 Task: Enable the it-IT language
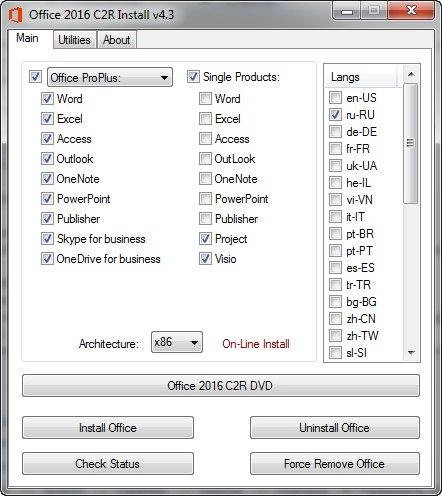point(335,216)
